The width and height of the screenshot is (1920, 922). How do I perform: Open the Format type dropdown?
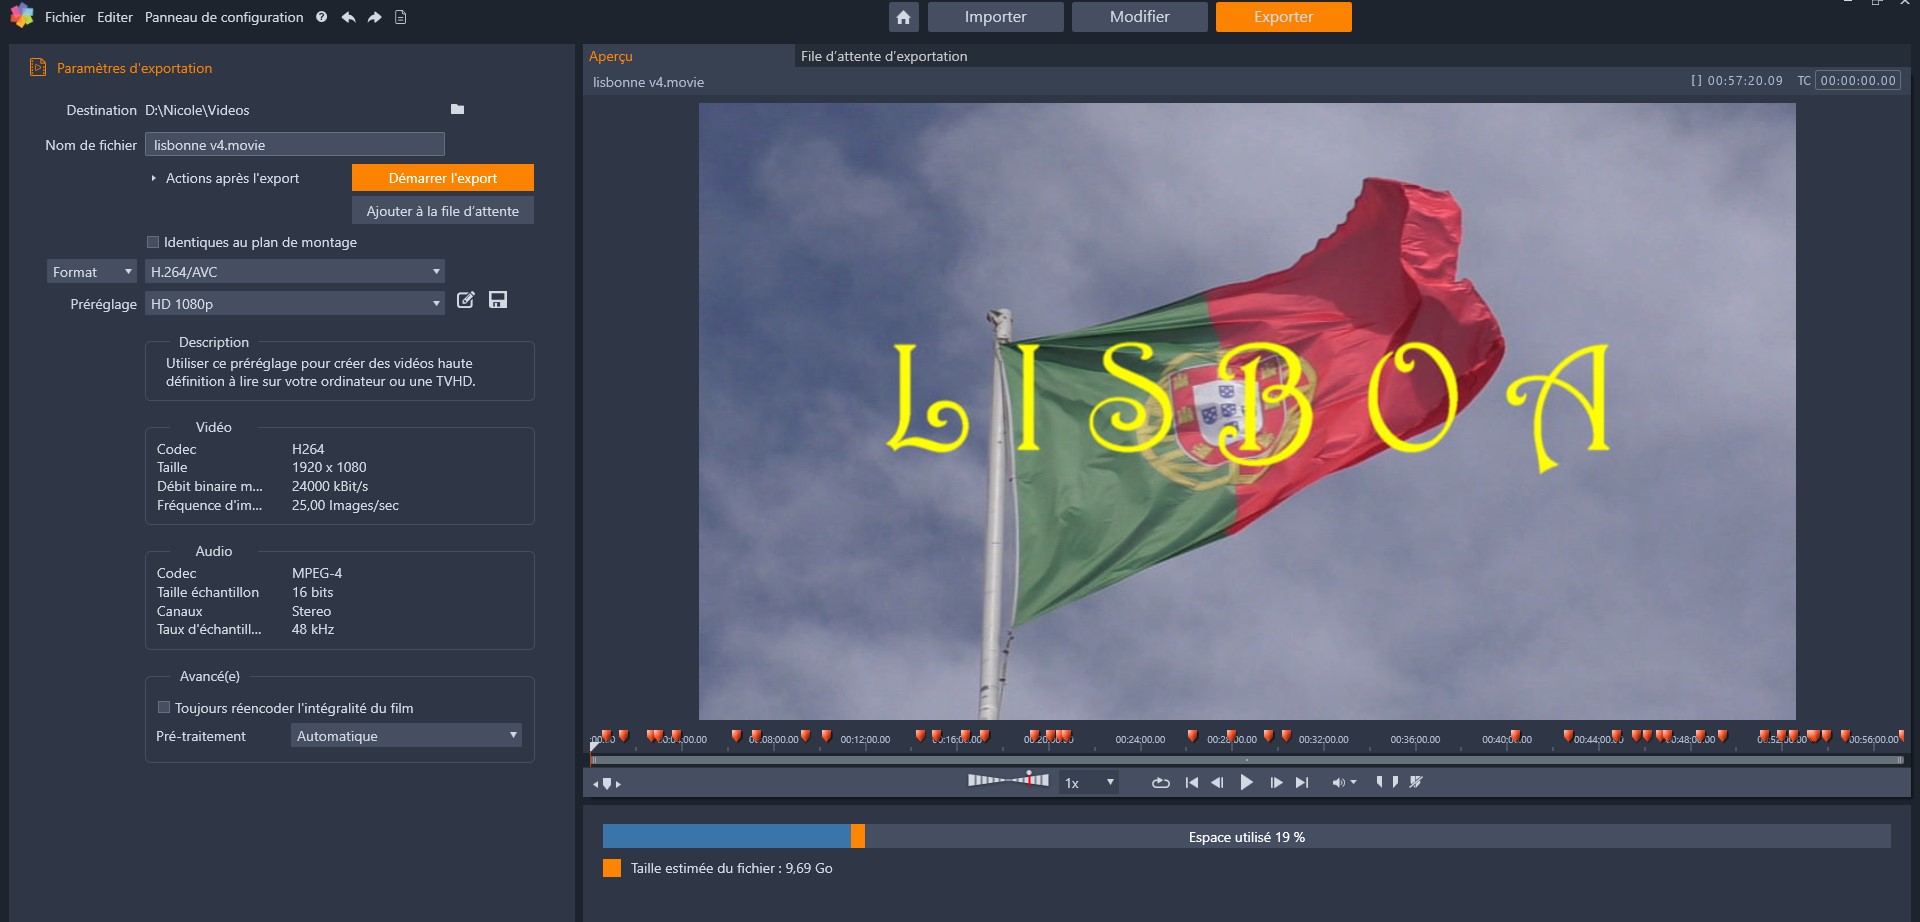pos(92,271)
